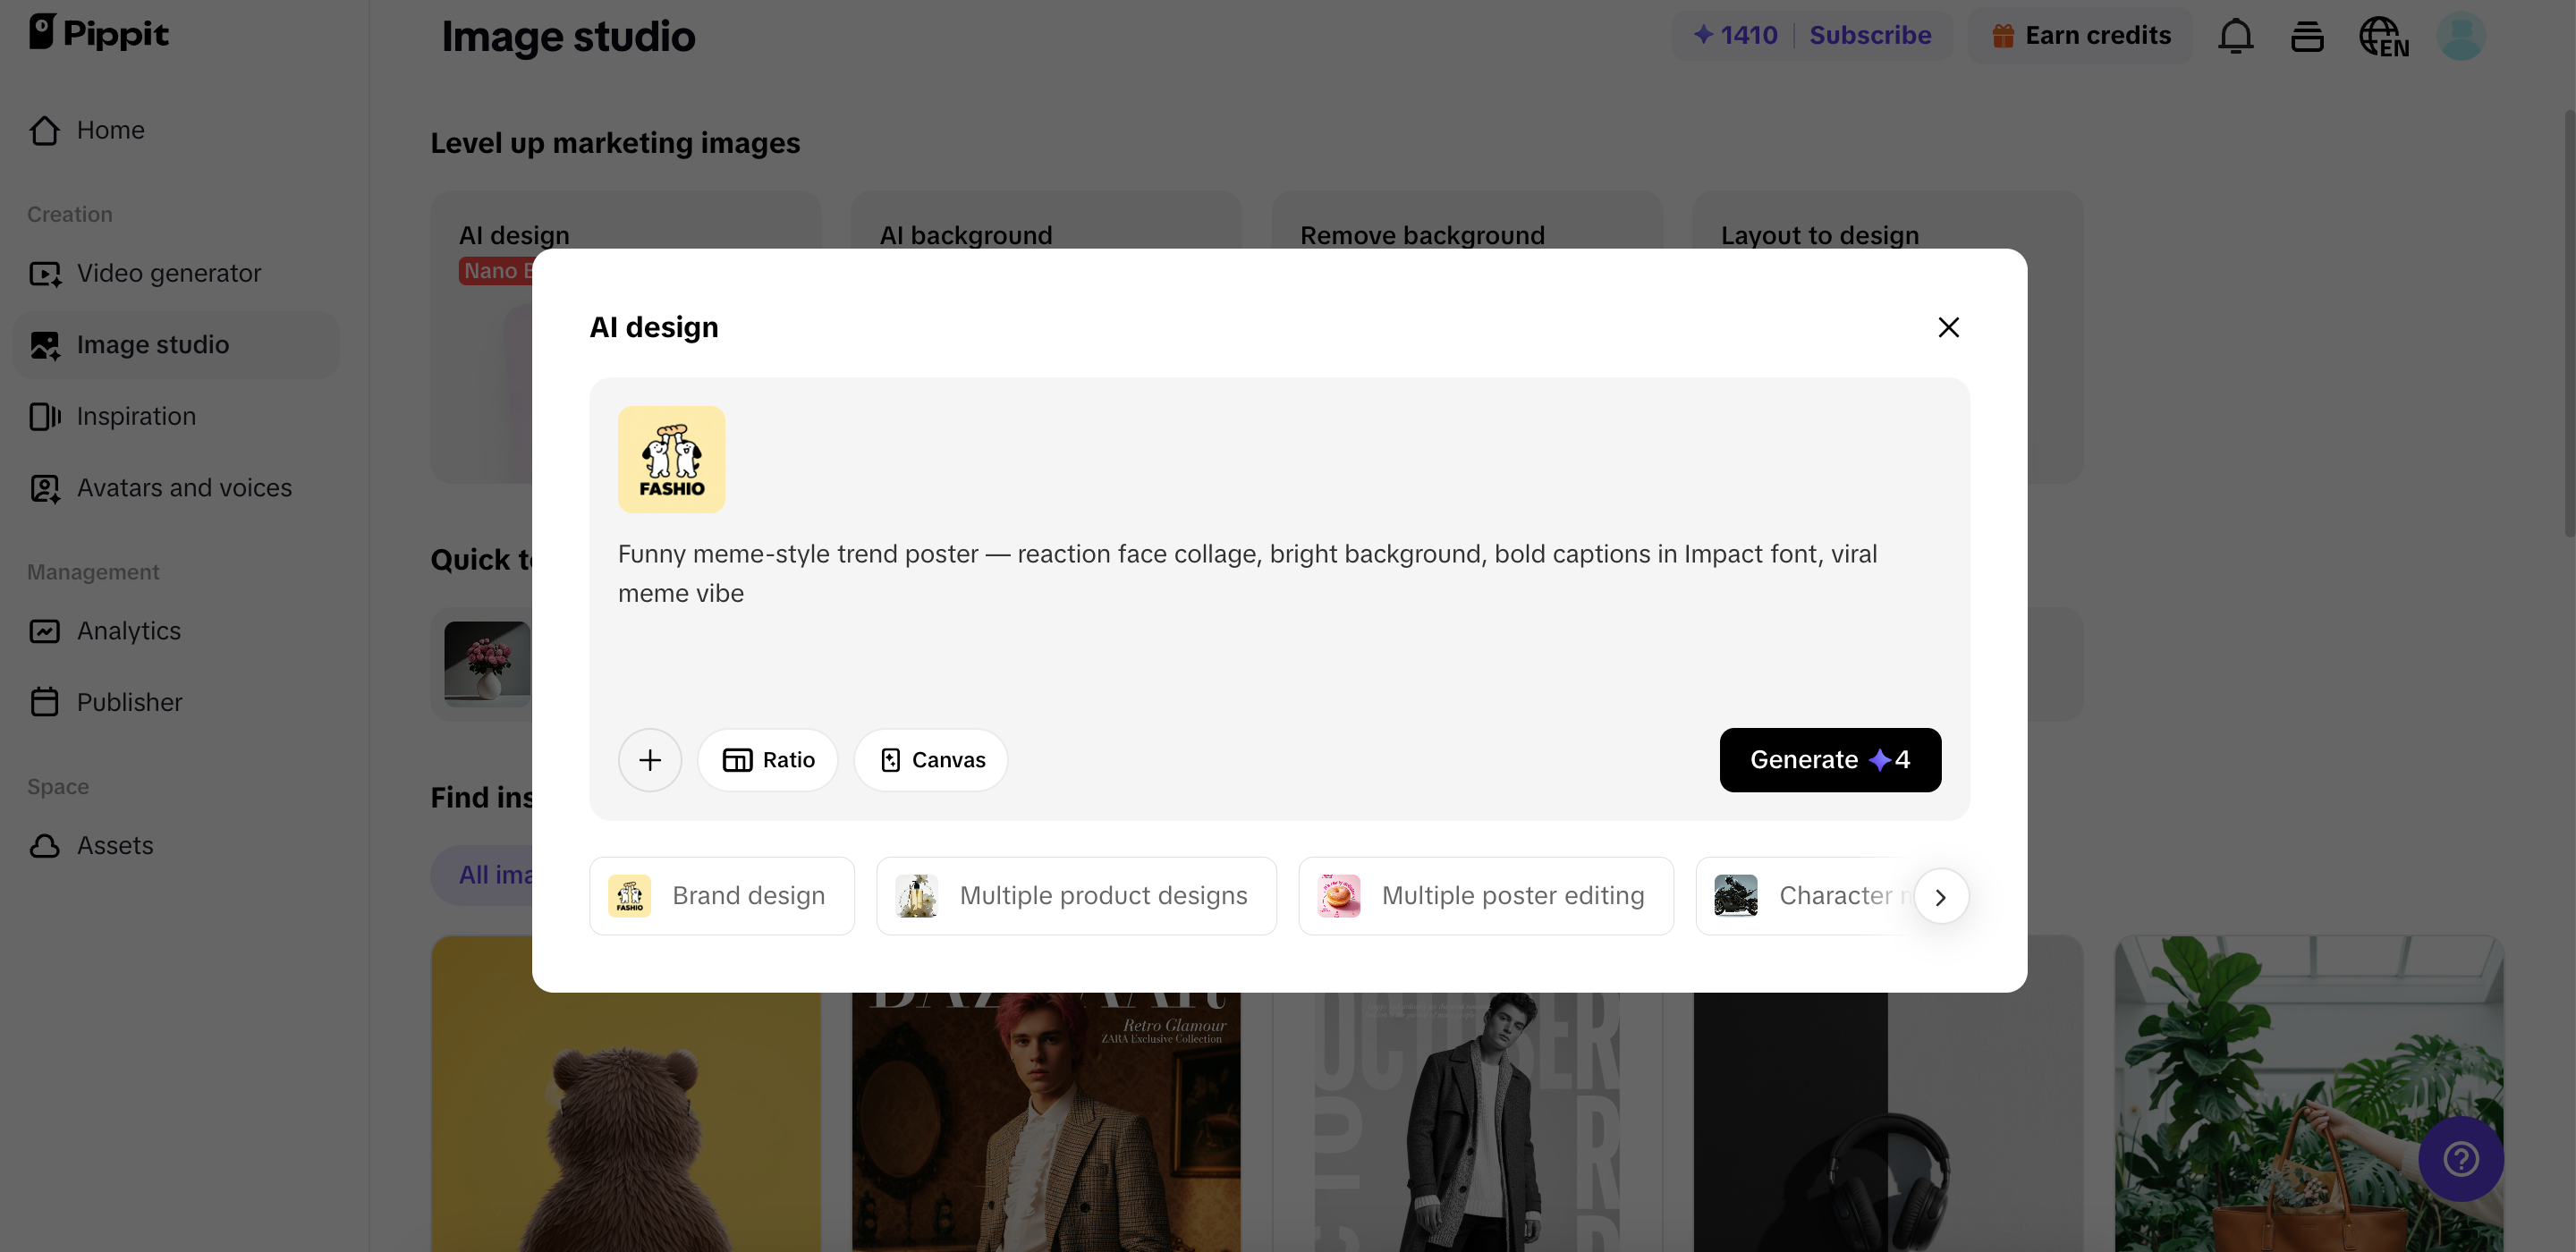This screenshot has height=1252, width=2576.
Task: Close the AI design dialog
Action: pos(1948,327)
